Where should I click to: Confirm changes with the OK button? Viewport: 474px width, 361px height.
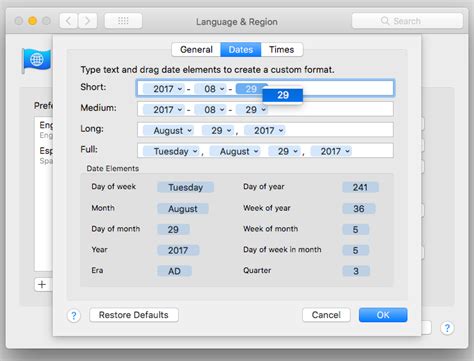click(383, 315)
